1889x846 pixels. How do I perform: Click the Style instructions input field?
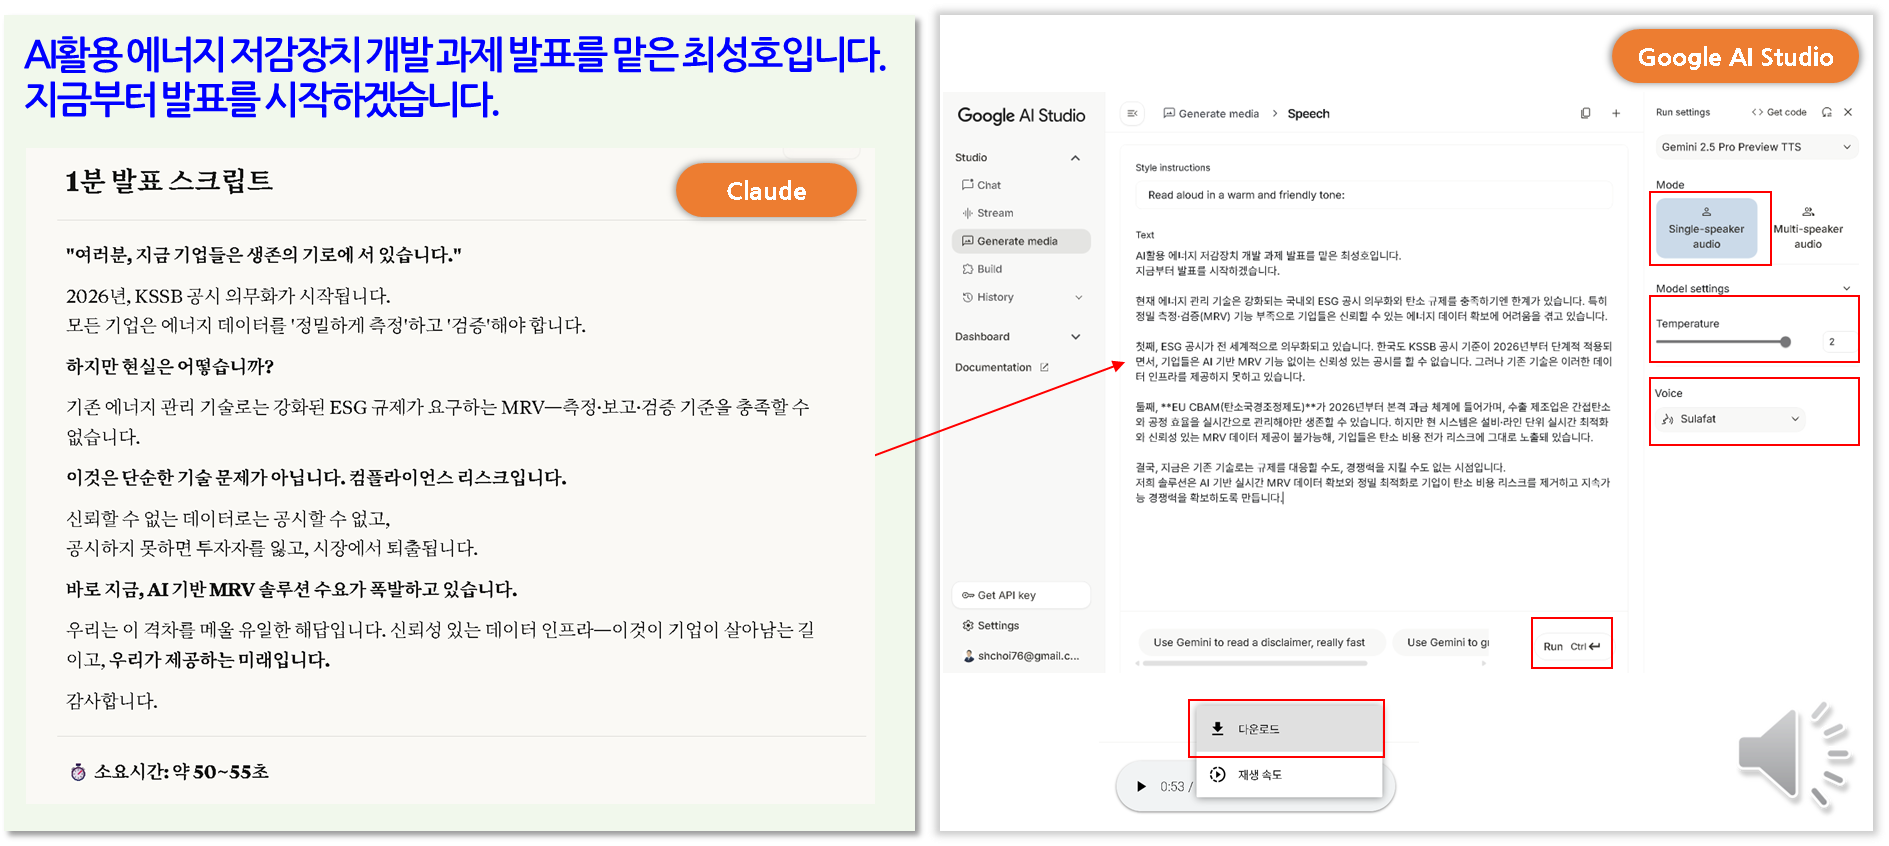coord(1373,195)
